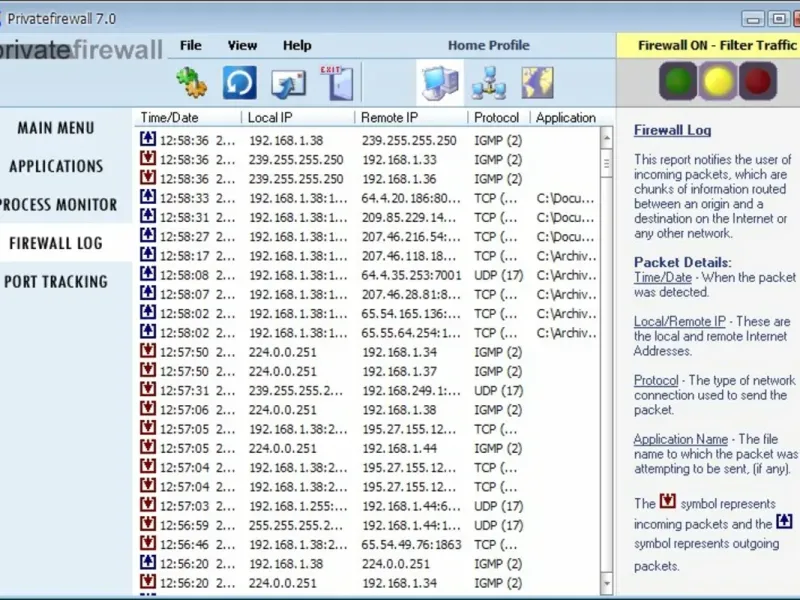Viewport: 800px width, 600px height.
Task: Click outgoing icon on the 12:58:31 row
Action: point(148,215)
